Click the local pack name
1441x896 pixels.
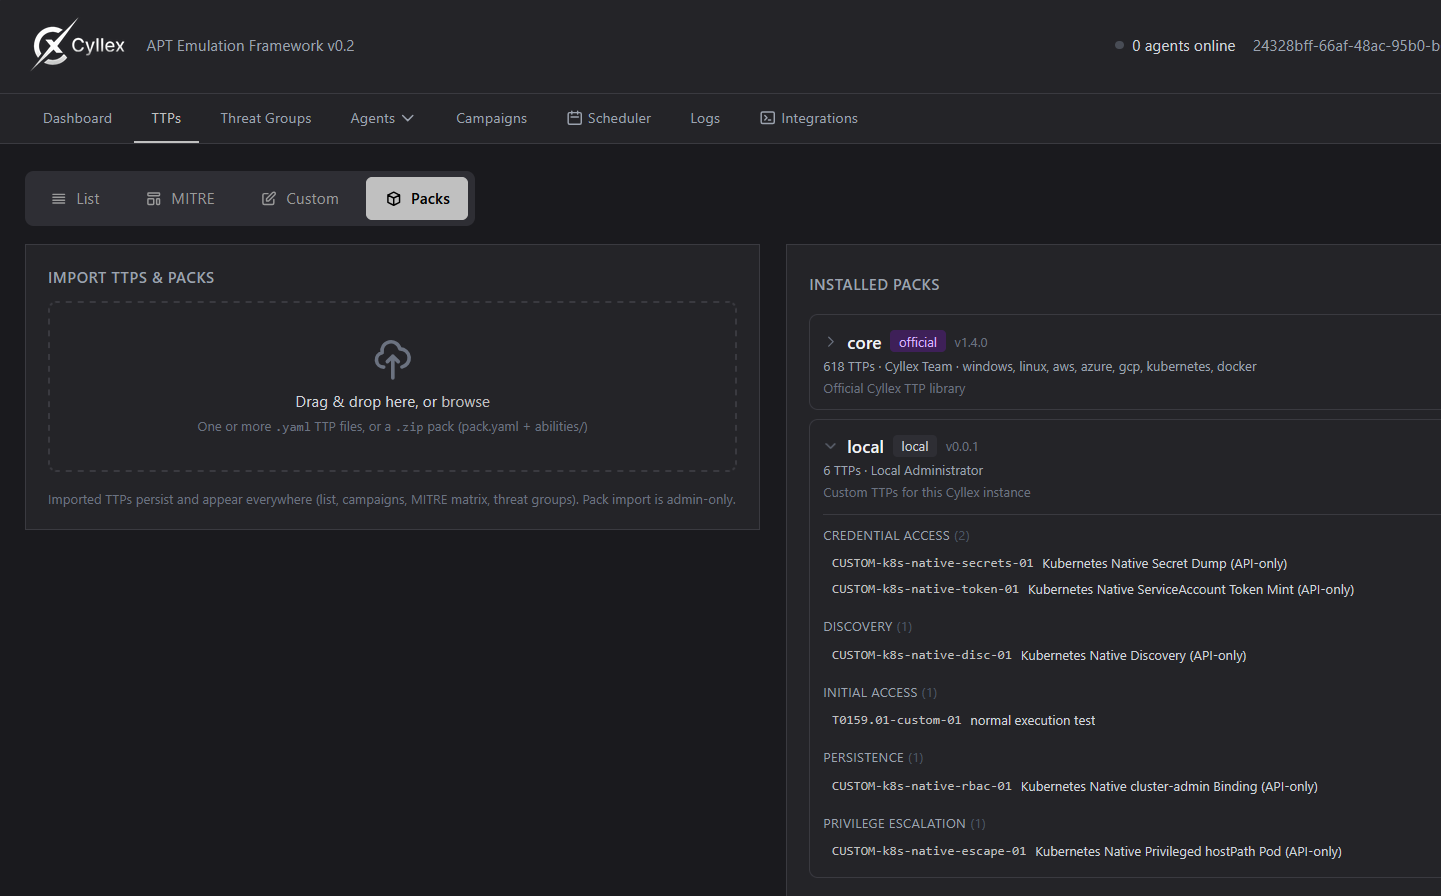pos(865,447)
